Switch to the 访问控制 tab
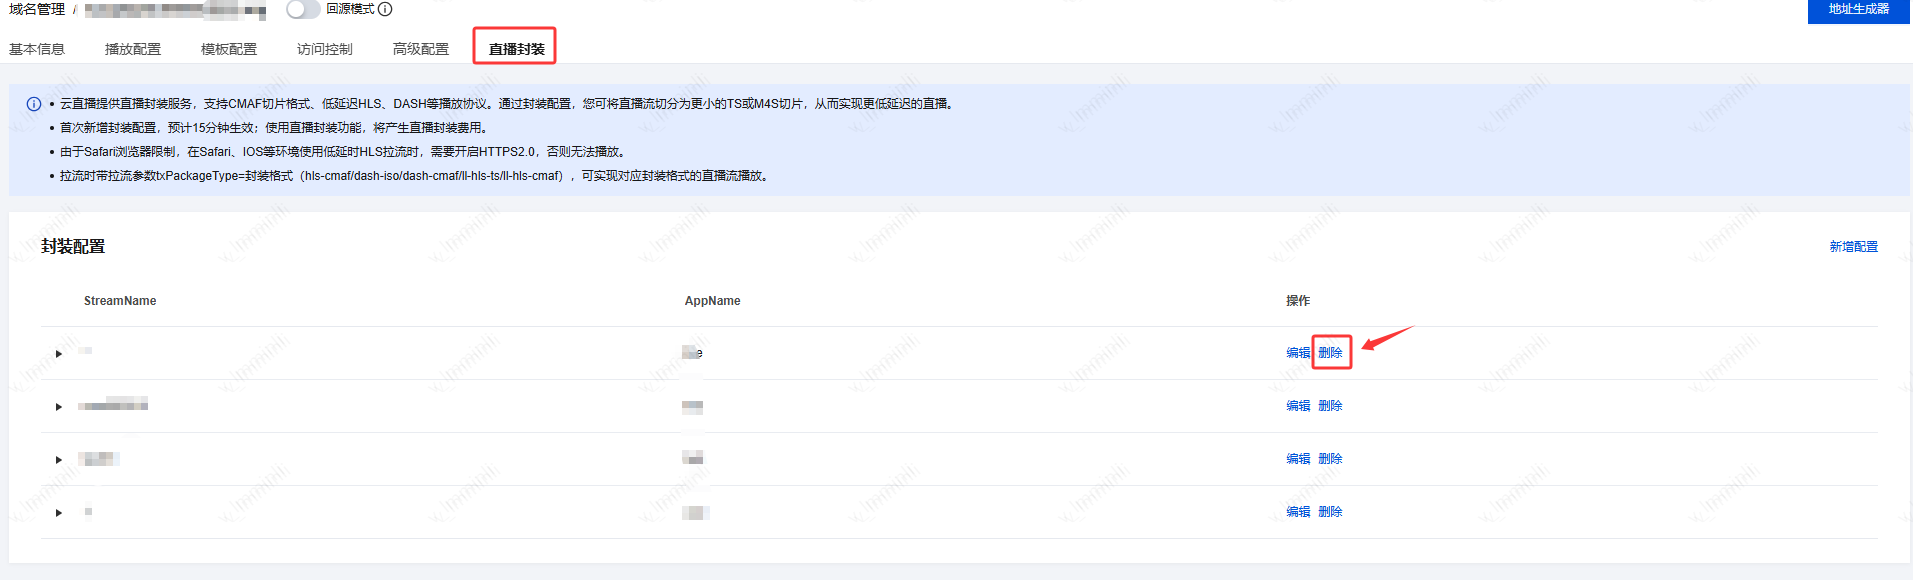 click(325, 49)
